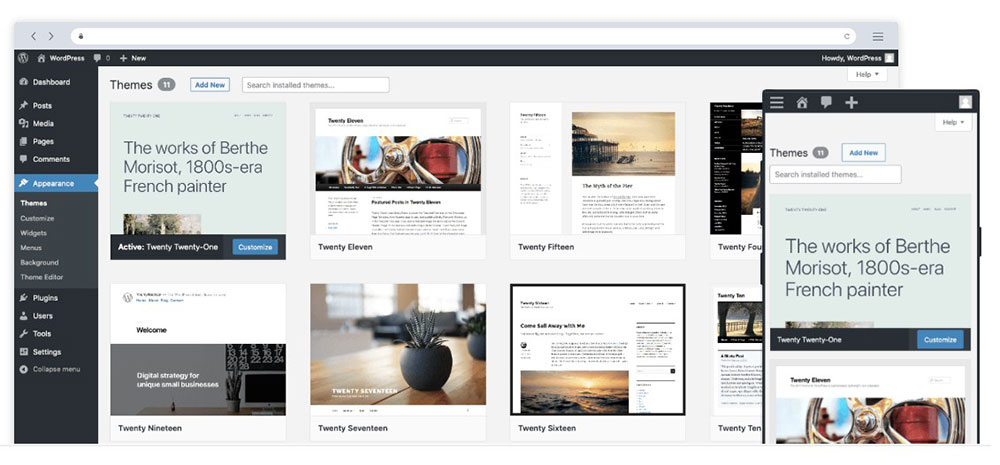This screenshot has height=465, width=1000.
Task: Open the Customize submenu link in sidebar
Action: click(x=37, y=218)
